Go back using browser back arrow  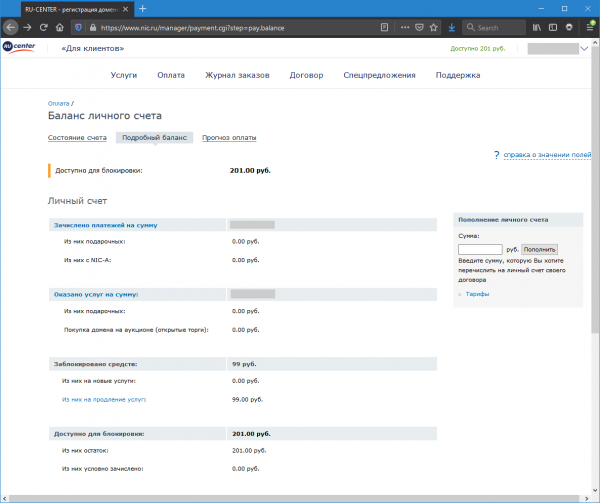click(x=11, y=27)
